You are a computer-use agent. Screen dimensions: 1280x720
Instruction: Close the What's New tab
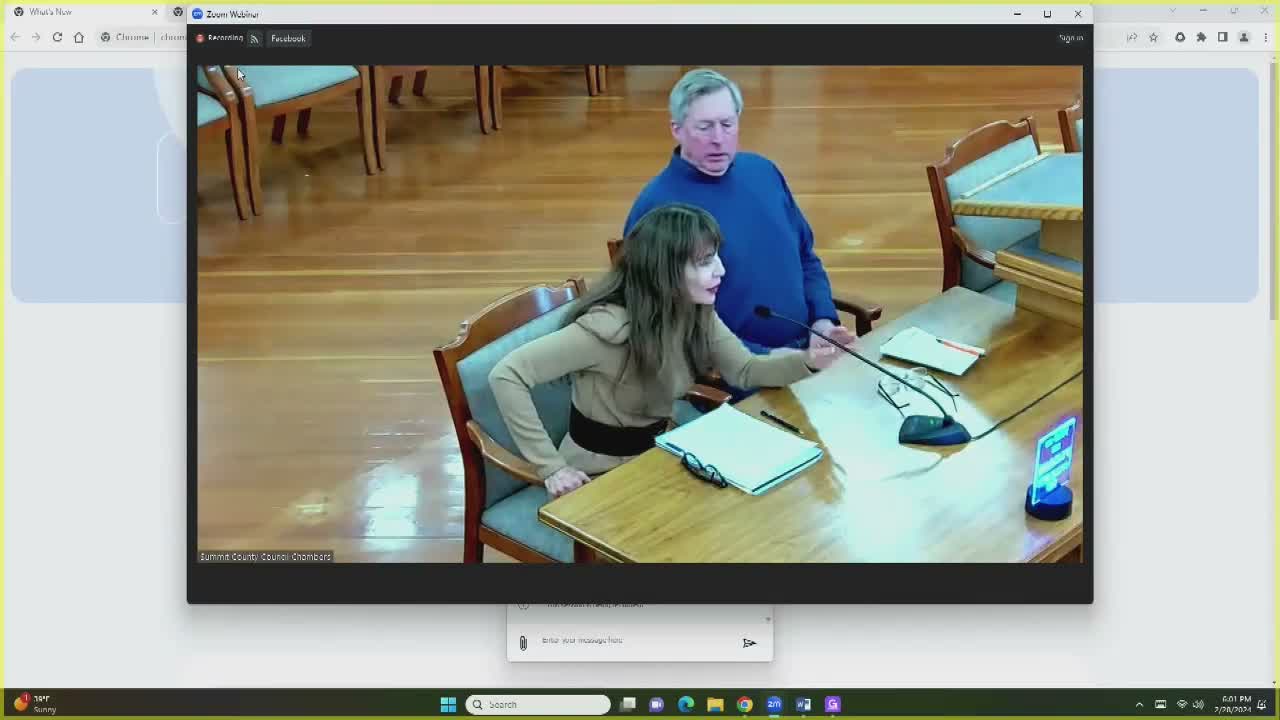pyautogui.click(x=154, y=12)
